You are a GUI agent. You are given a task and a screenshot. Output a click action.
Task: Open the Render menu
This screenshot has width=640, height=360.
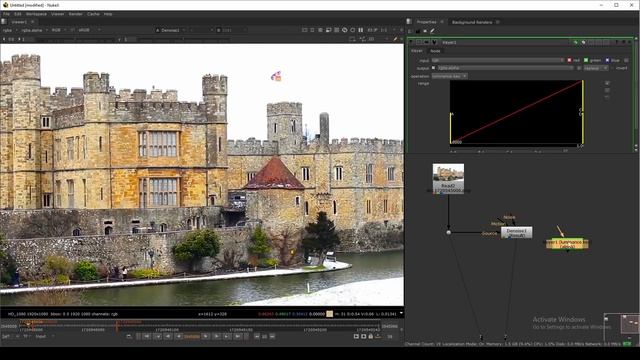(76, 14)
